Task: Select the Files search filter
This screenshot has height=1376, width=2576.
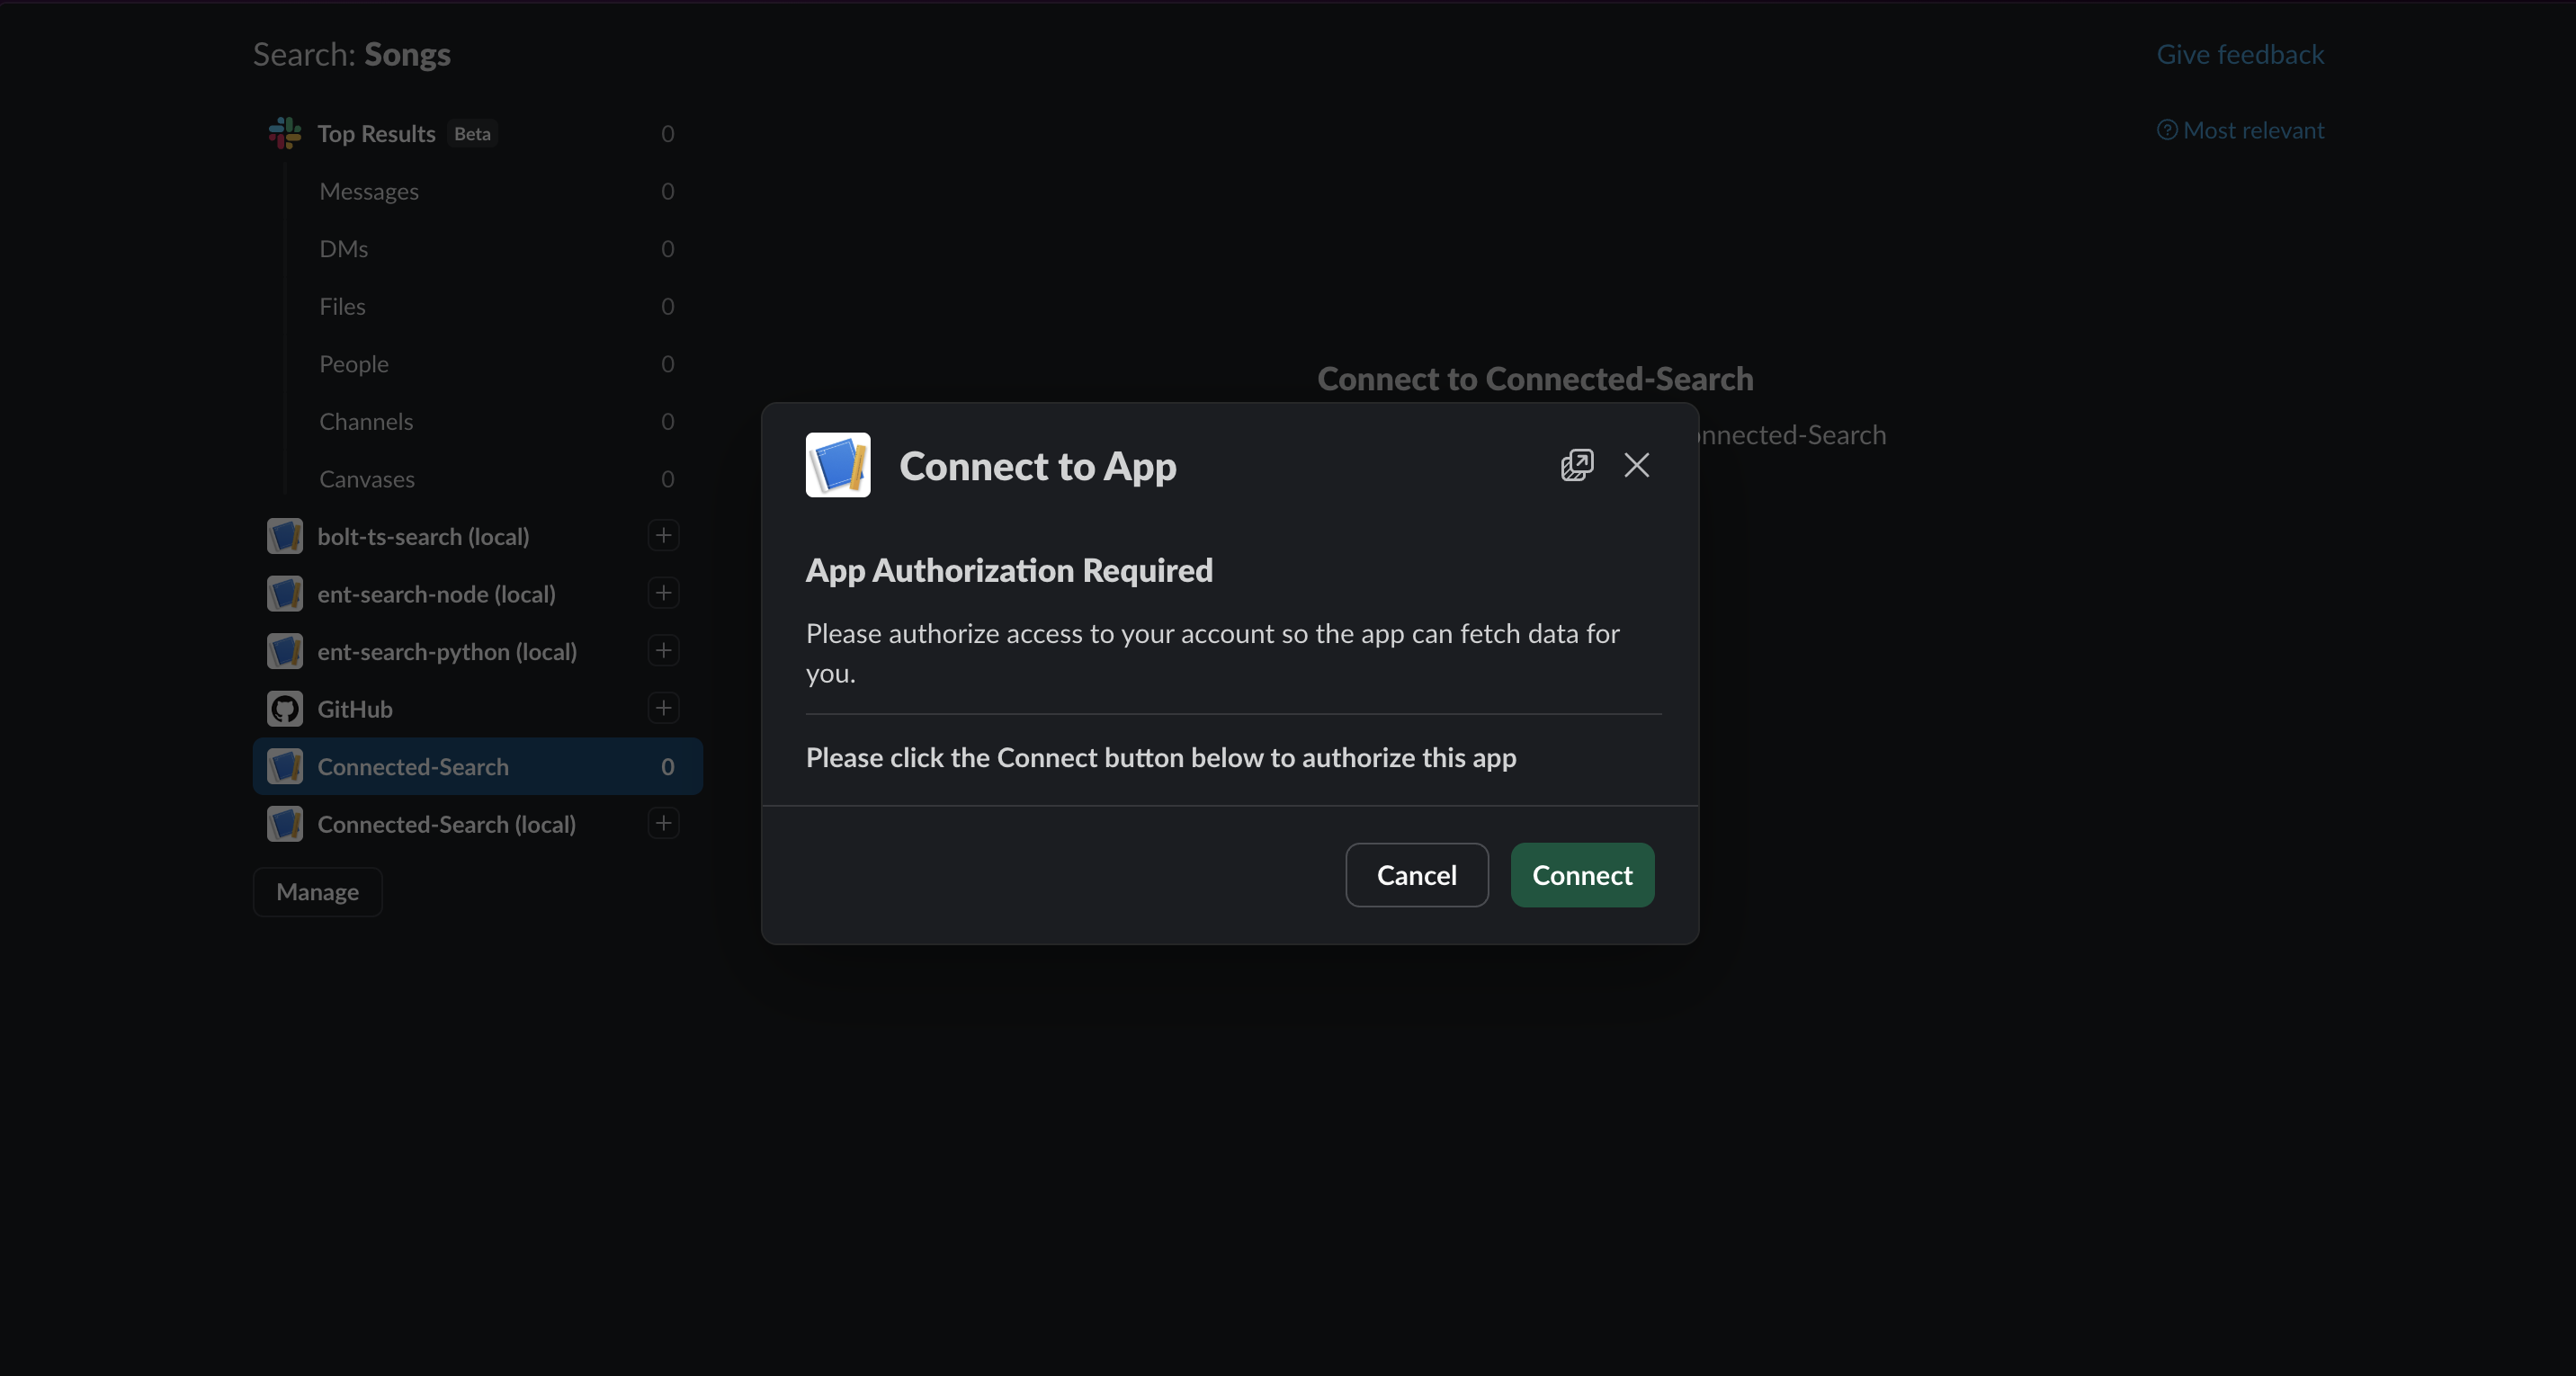Action: click(342, 306)
